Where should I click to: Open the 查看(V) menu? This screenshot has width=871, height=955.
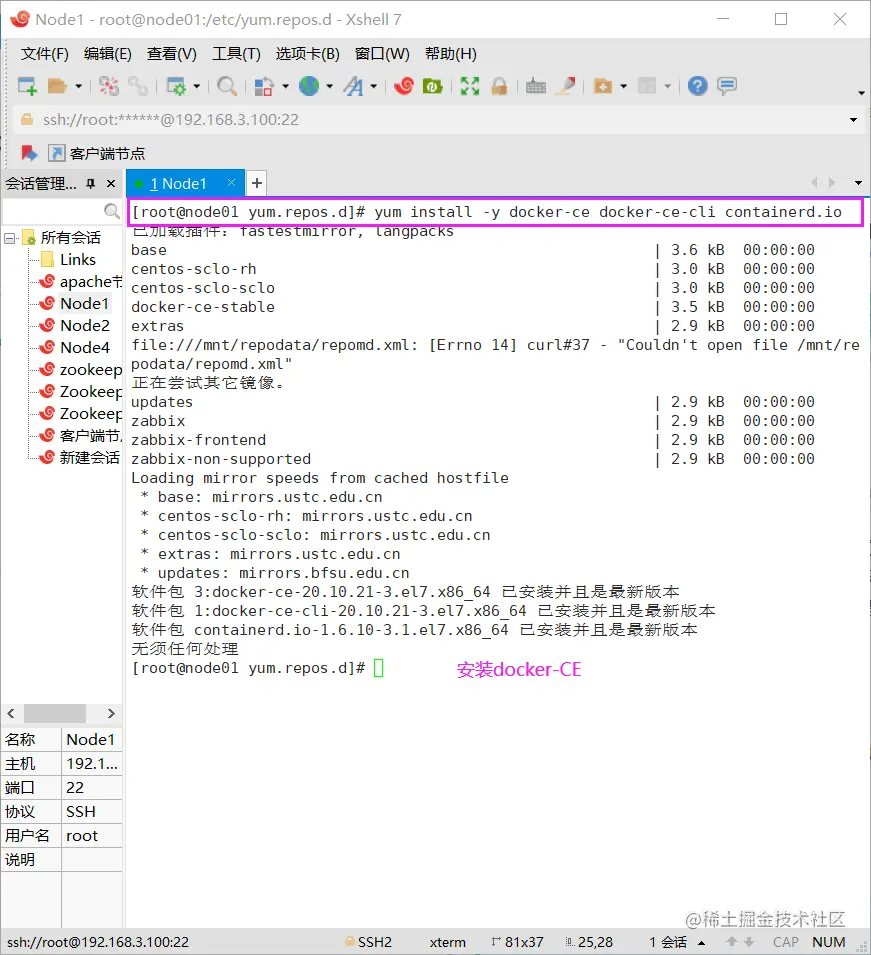[x=172, y=54]
